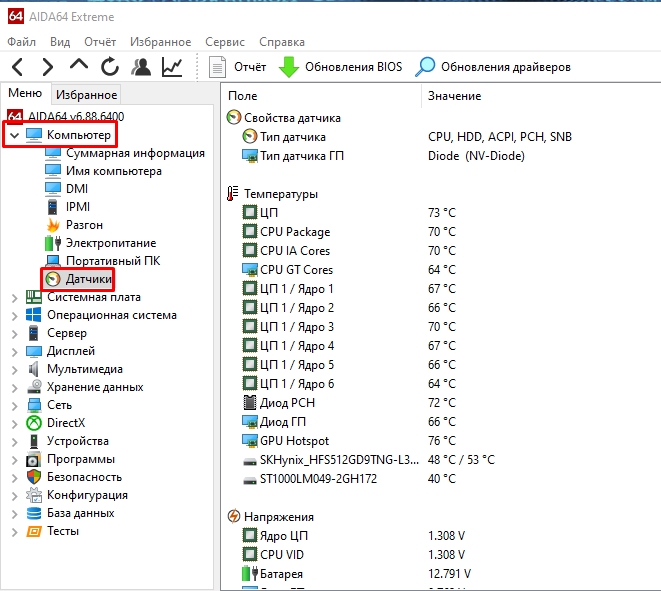Click the Отчёт toolbar button label
Screen dimensions: 661x591
coord(250,67)
